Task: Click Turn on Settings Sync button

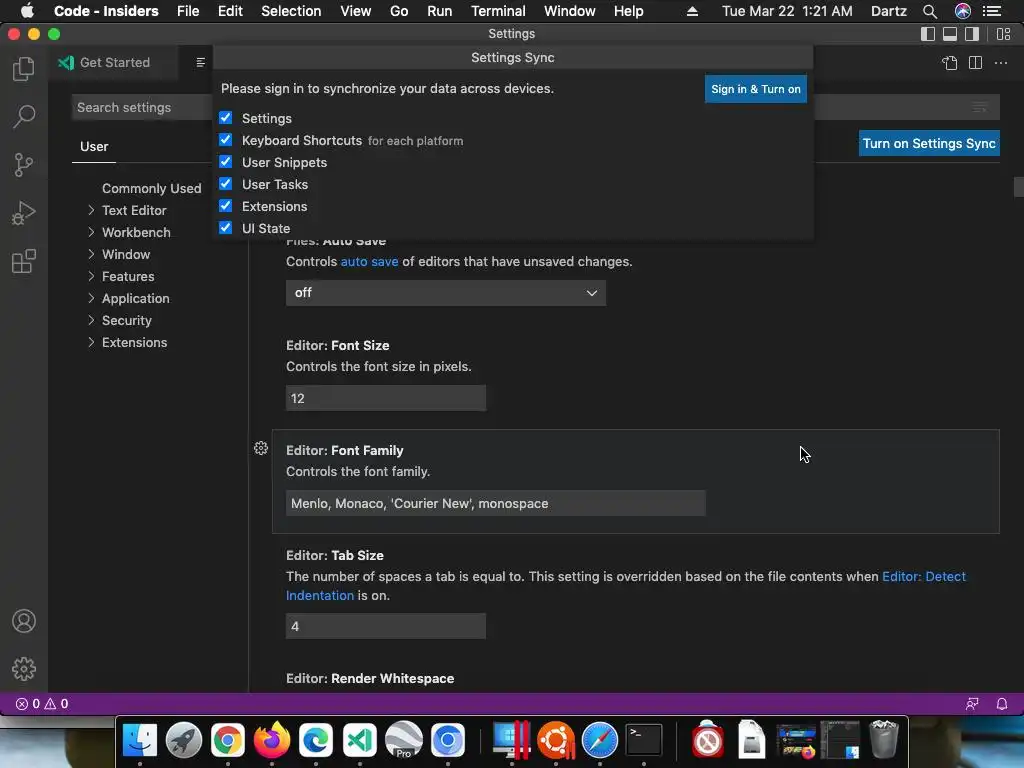Action: coord(929,144)
